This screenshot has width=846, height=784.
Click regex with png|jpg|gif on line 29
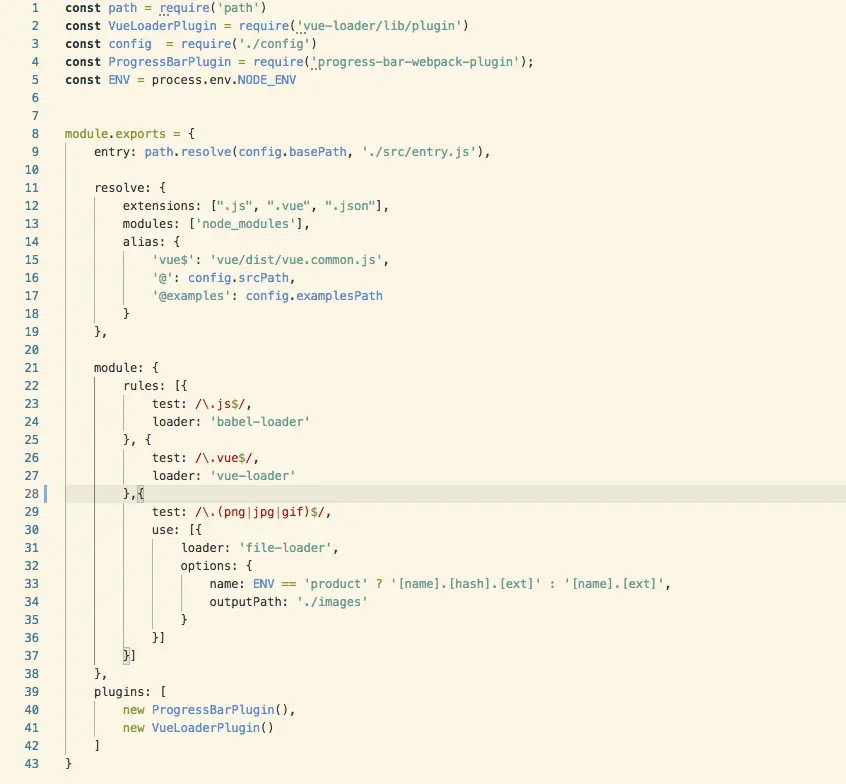click(260, 512)
